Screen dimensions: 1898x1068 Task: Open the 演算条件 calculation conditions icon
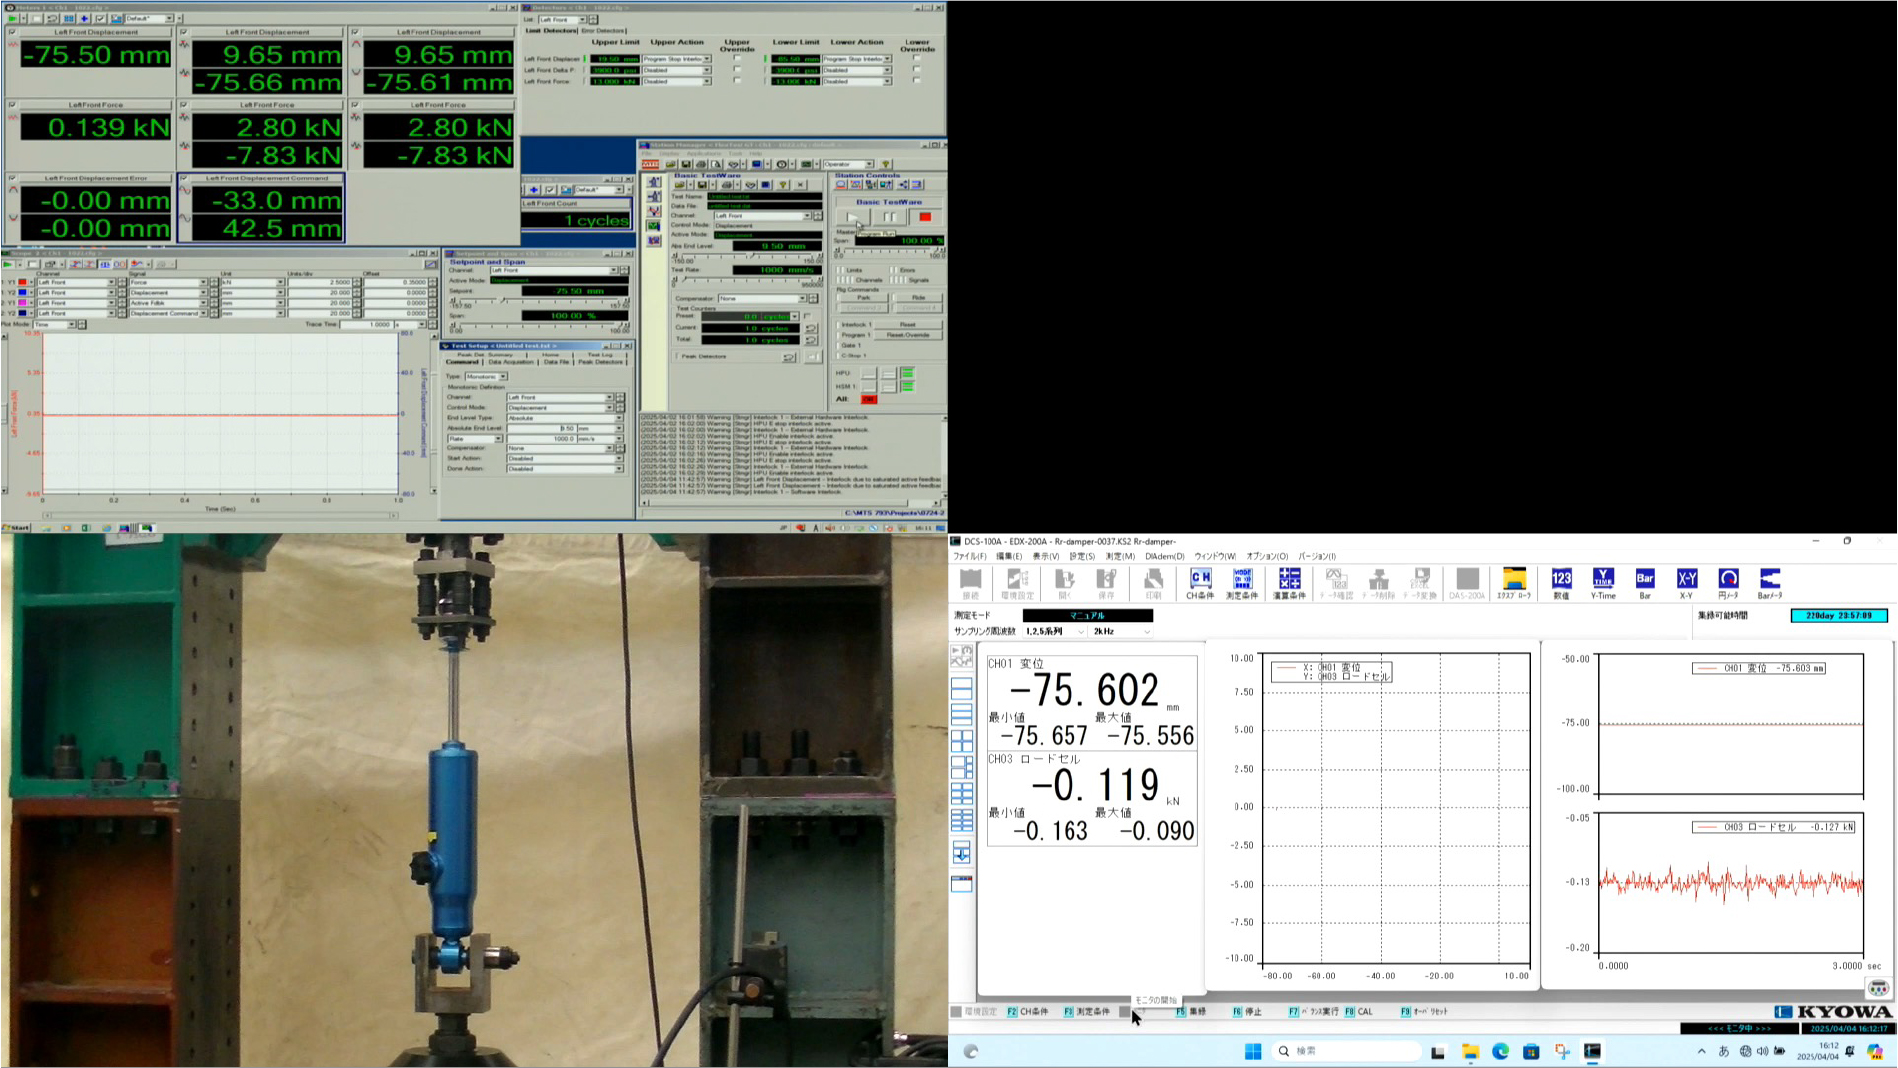1289,583
